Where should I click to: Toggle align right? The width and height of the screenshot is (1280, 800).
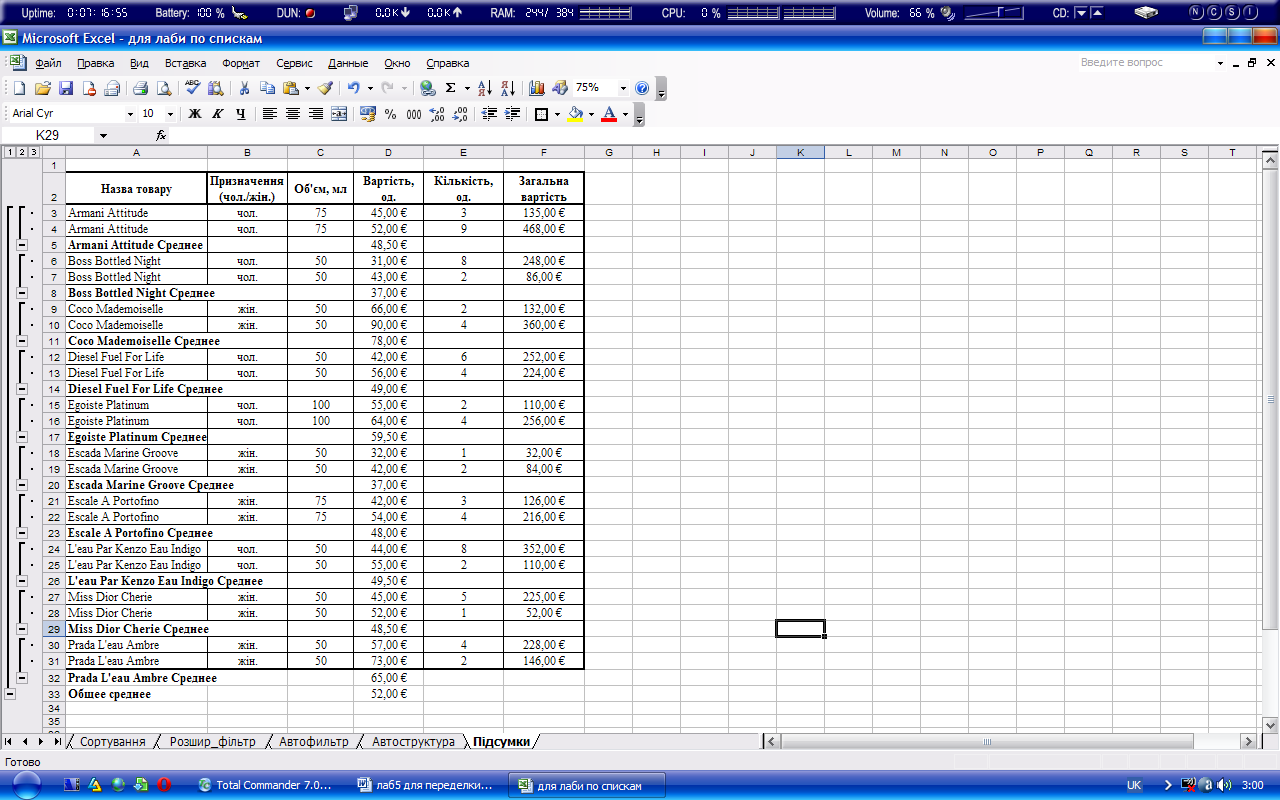316,114
